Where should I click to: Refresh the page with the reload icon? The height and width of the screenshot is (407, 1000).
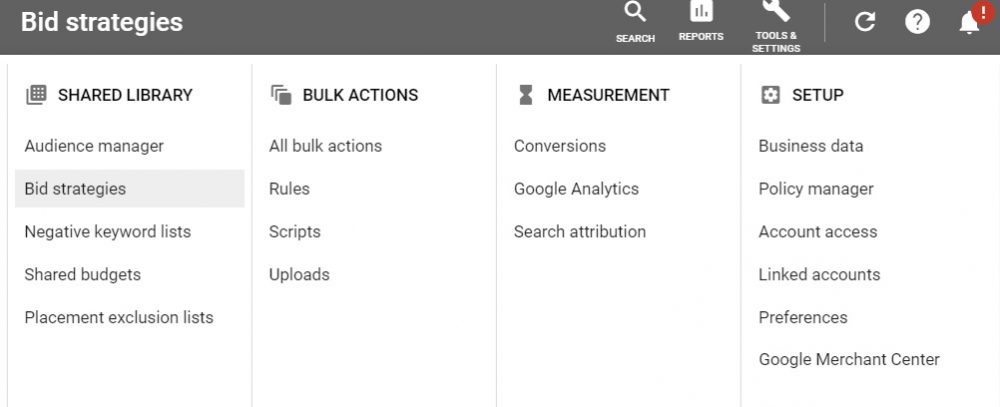pyautogui.click(x=865, y=22)
